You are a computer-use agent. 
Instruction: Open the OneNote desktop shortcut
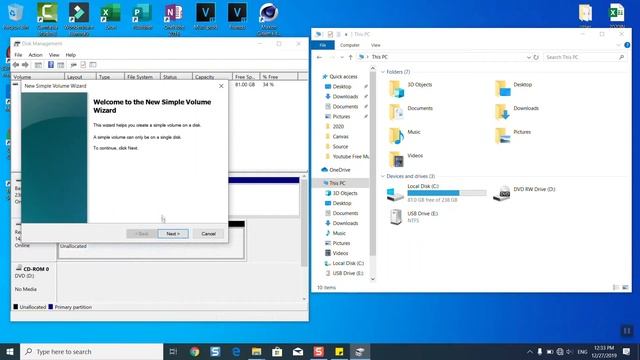[x=174, y=18]
